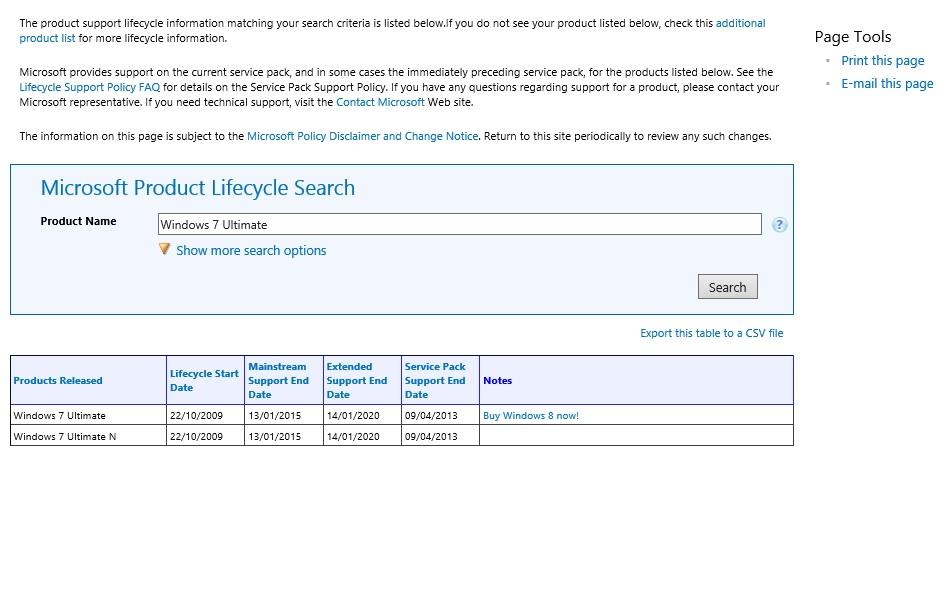Click the Notes column header
952x614 pixels.
[x=497, y=380]
